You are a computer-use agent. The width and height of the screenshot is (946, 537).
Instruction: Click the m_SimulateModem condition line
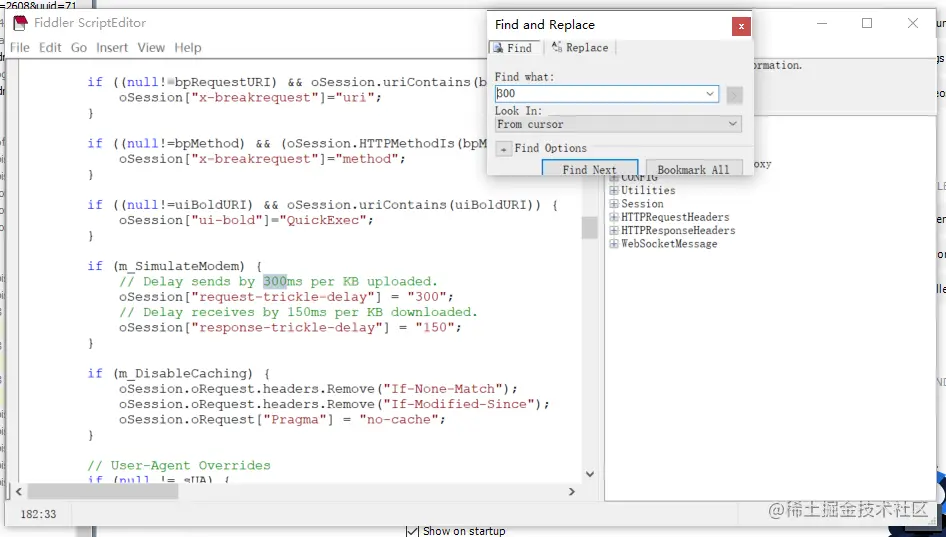pos(174,266)
